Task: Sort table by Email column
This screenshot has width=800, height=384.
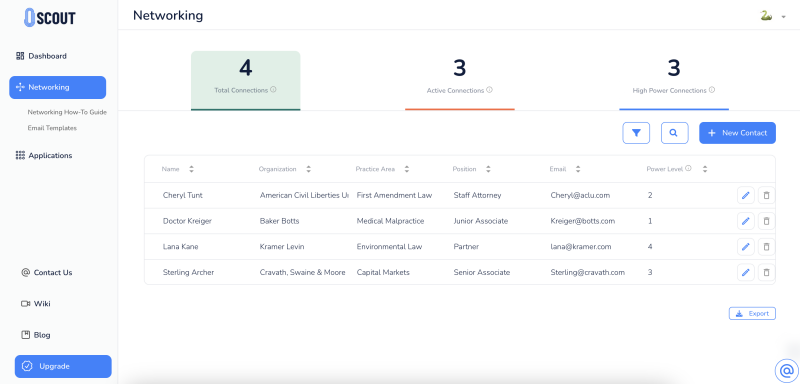Action: coord(578,169)
